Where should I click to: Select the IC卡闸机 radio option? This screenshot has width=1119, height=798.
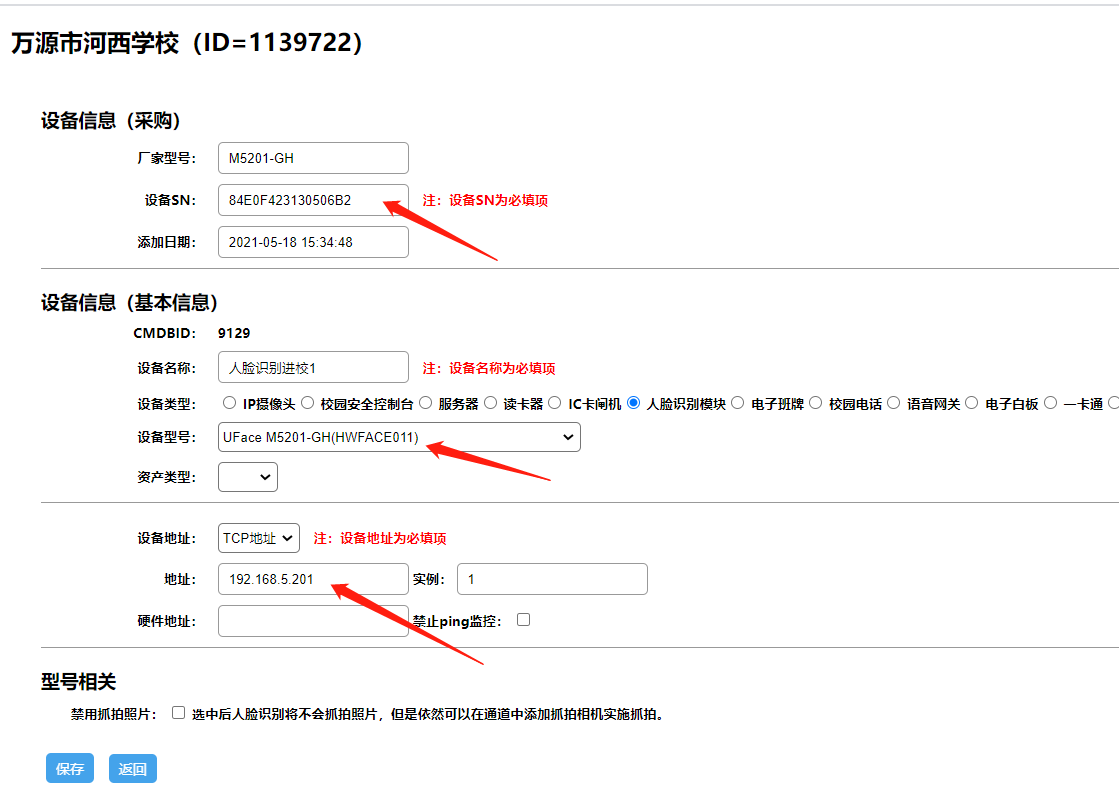tap(555, 403)
